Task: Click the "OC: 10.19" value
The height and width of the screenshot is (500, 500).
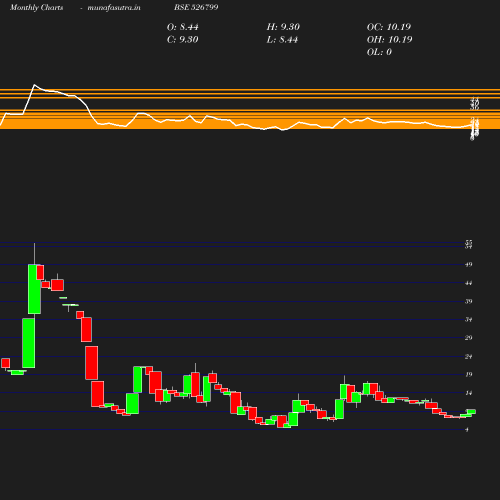Action: pyautogui.click(x=389, y=27)
